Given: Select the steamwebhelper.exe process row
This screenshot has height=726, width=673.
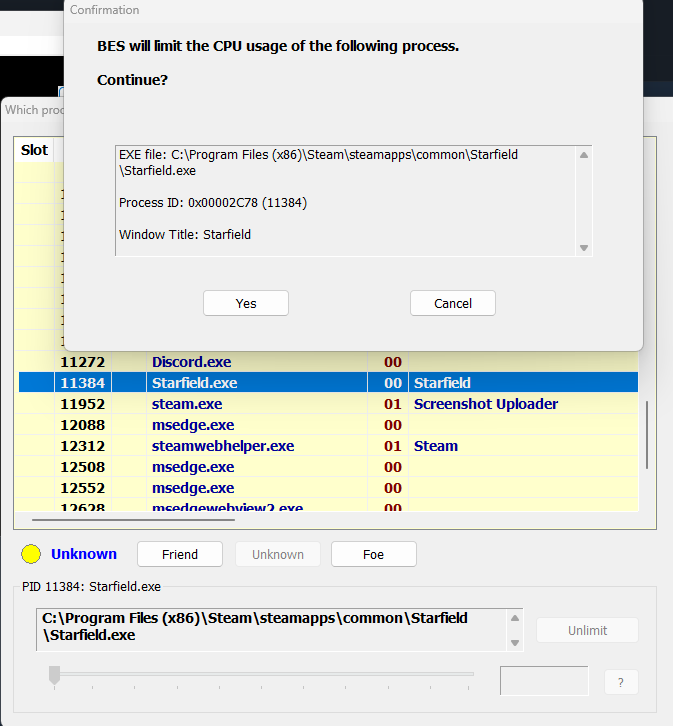Looking at the screenshot, I should tap(328, 446).
